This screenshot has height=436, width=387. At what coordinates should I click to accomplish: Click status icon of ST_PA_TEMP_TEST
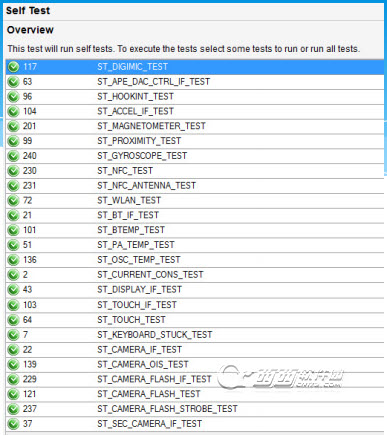click(13, 245)
